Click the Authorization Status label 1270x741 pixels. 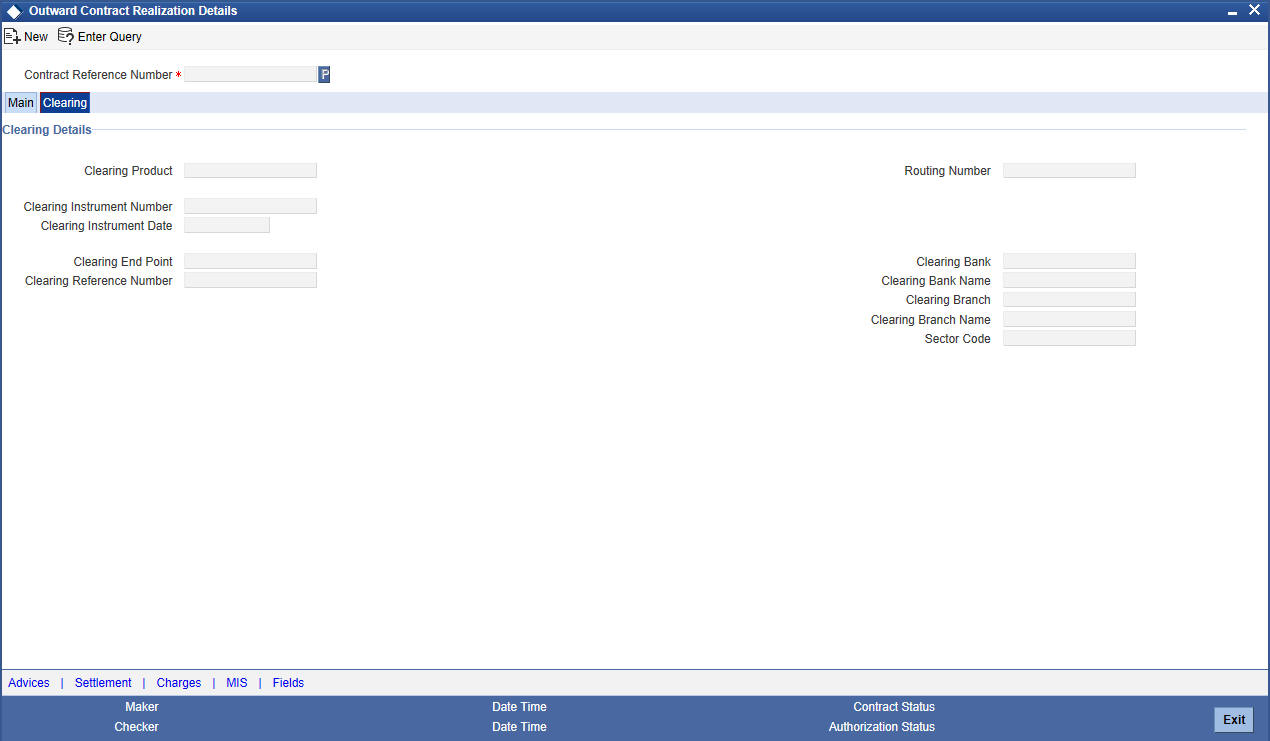point(882,727)
